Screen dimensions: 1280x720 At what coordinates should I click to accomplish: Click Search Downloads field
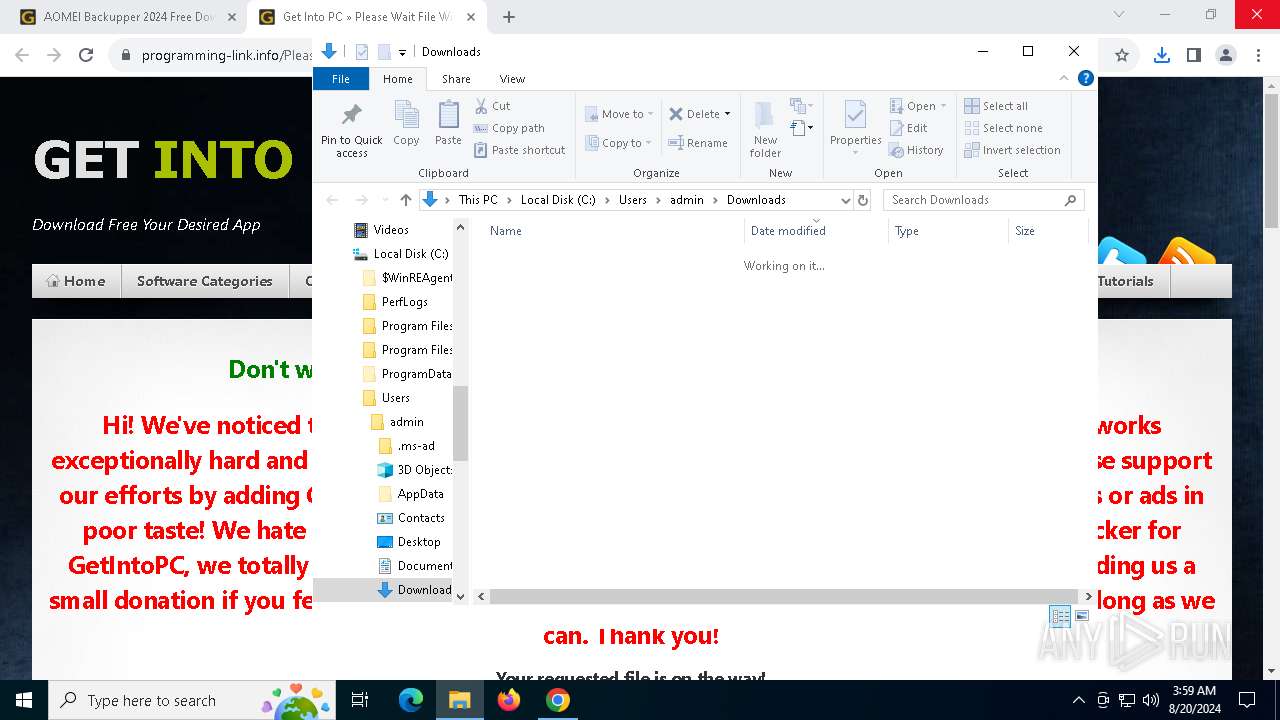tap(983, 200)
